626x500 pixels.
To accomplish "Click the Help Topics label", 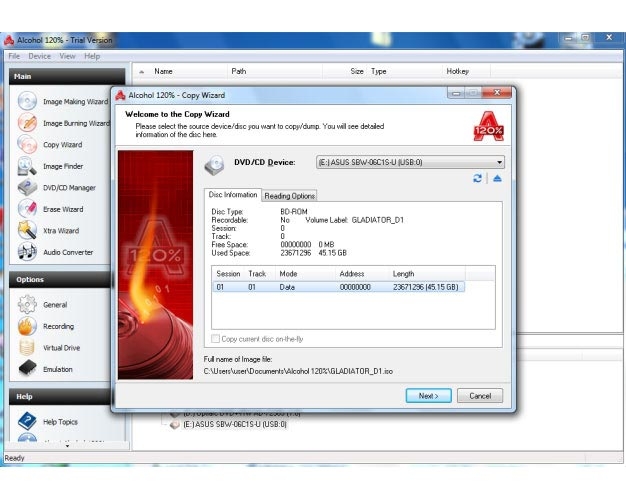I will [x=60, y=422].
